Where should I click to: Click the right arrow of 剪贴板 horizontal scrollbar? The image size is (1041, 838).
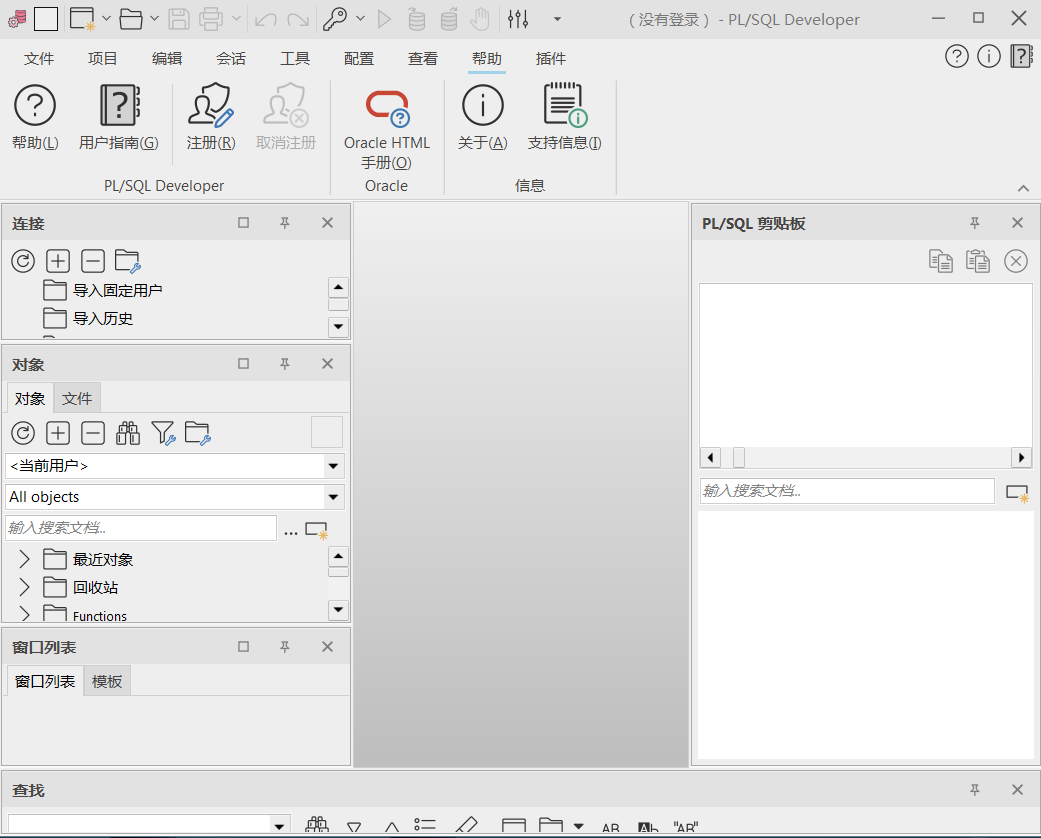point(1021,457)
